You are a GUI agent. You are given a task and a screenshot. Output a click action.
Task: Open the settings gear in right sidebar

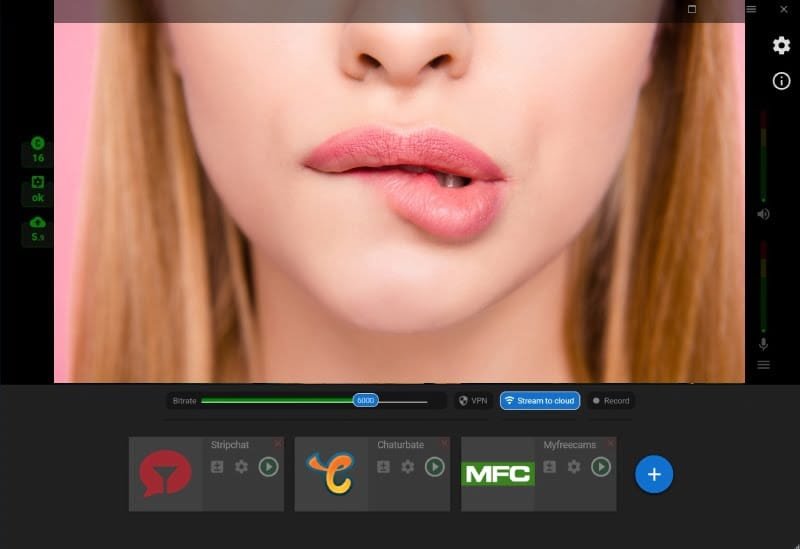[x=781, y=45]
